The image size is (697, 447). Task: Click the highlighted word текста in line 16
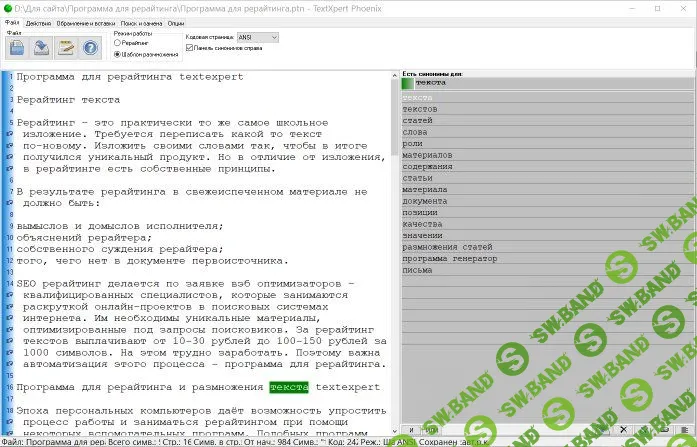point(289,387)
